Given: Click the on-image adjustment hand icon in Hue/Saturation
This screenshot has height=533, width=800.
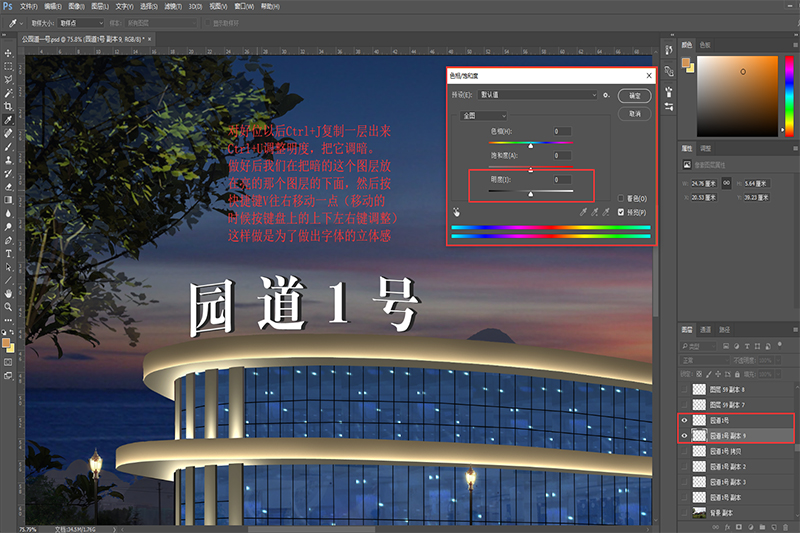Looking at the screenshot, I should point(456,212).
